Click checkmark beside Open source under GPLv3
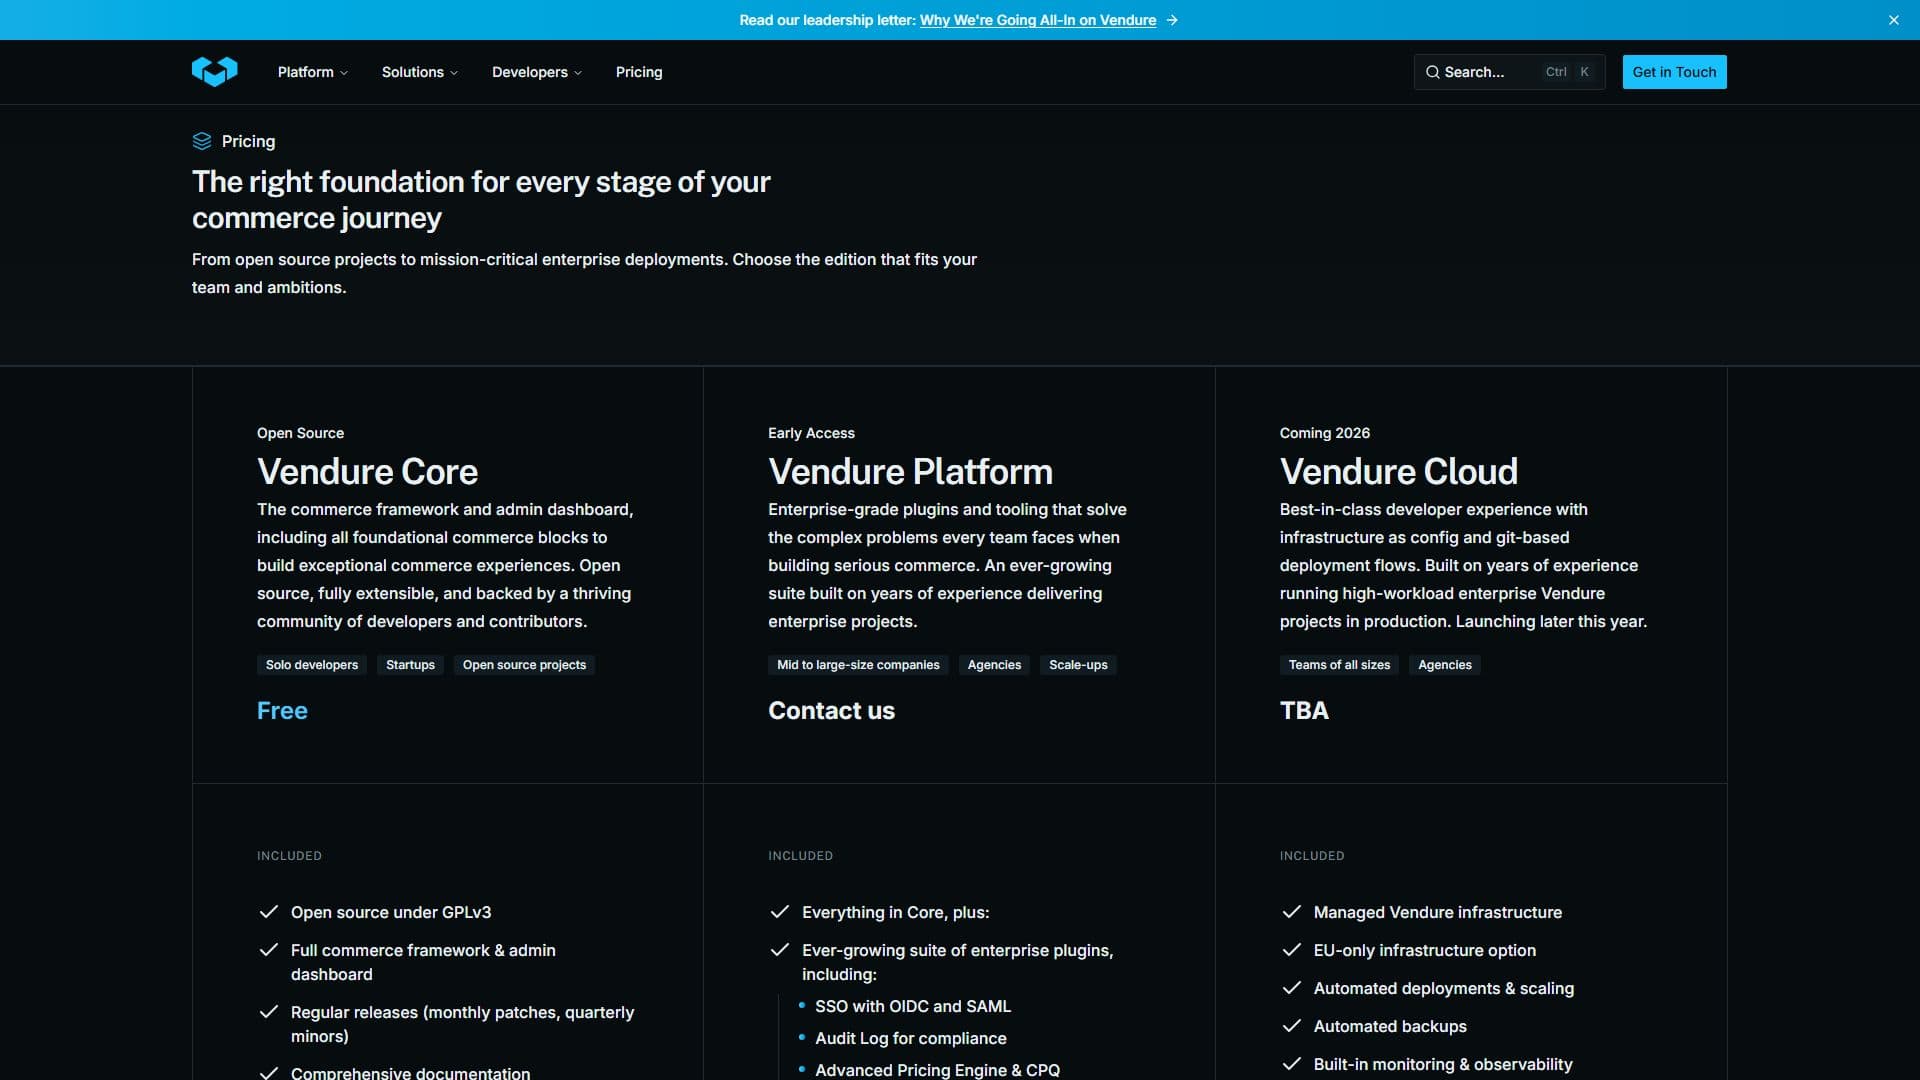The image size is (1920, 1080). point(268,912)
